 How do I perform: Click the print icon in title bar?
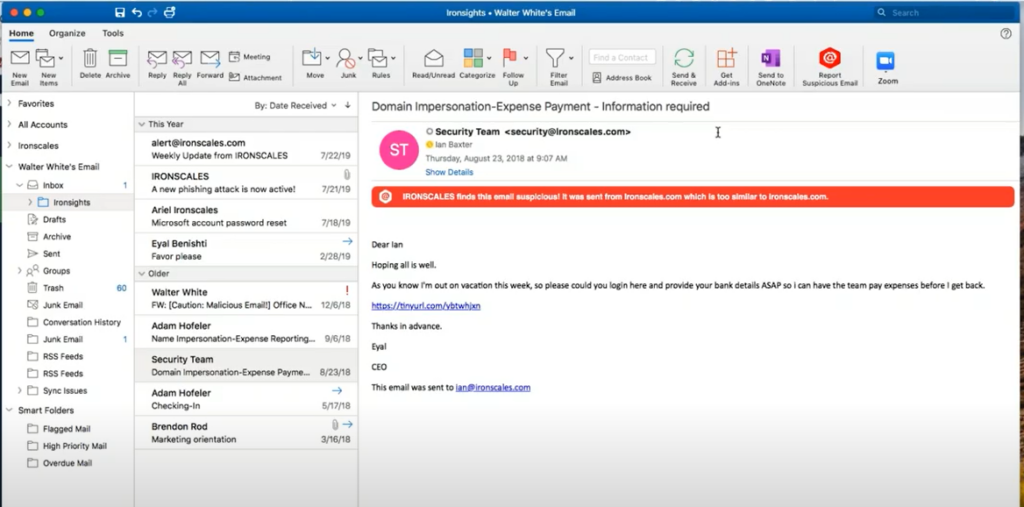tap(170, 12)
